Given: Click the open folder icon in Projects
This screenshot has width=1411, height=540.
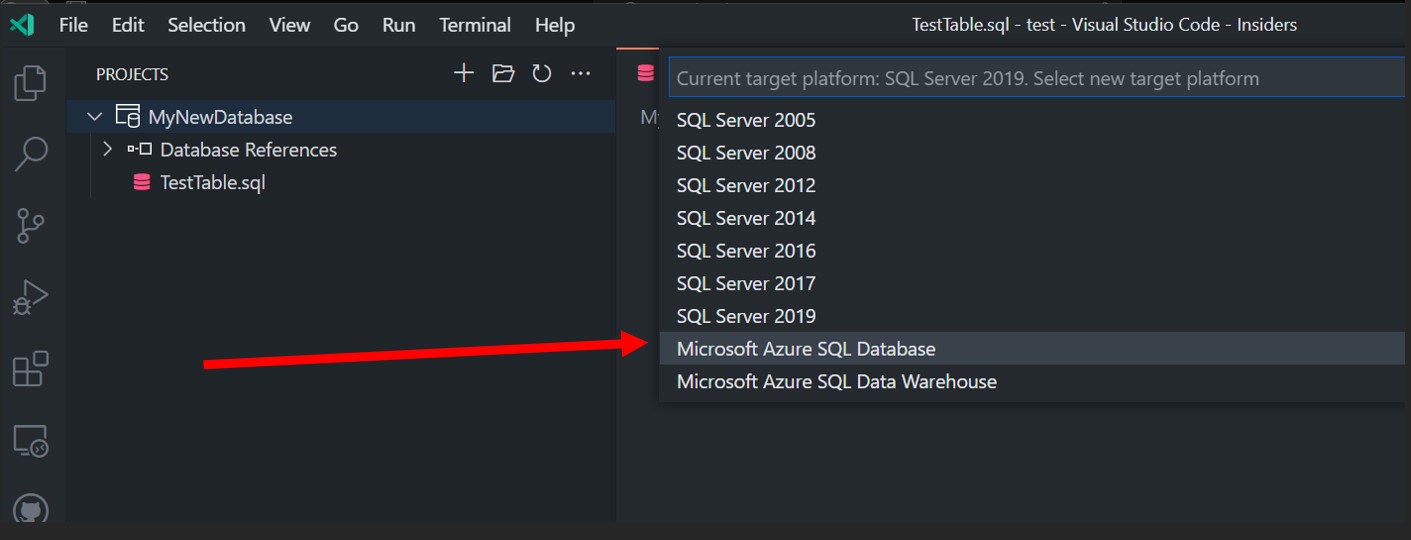Looking at the screenshot, I should pos(503,73).
